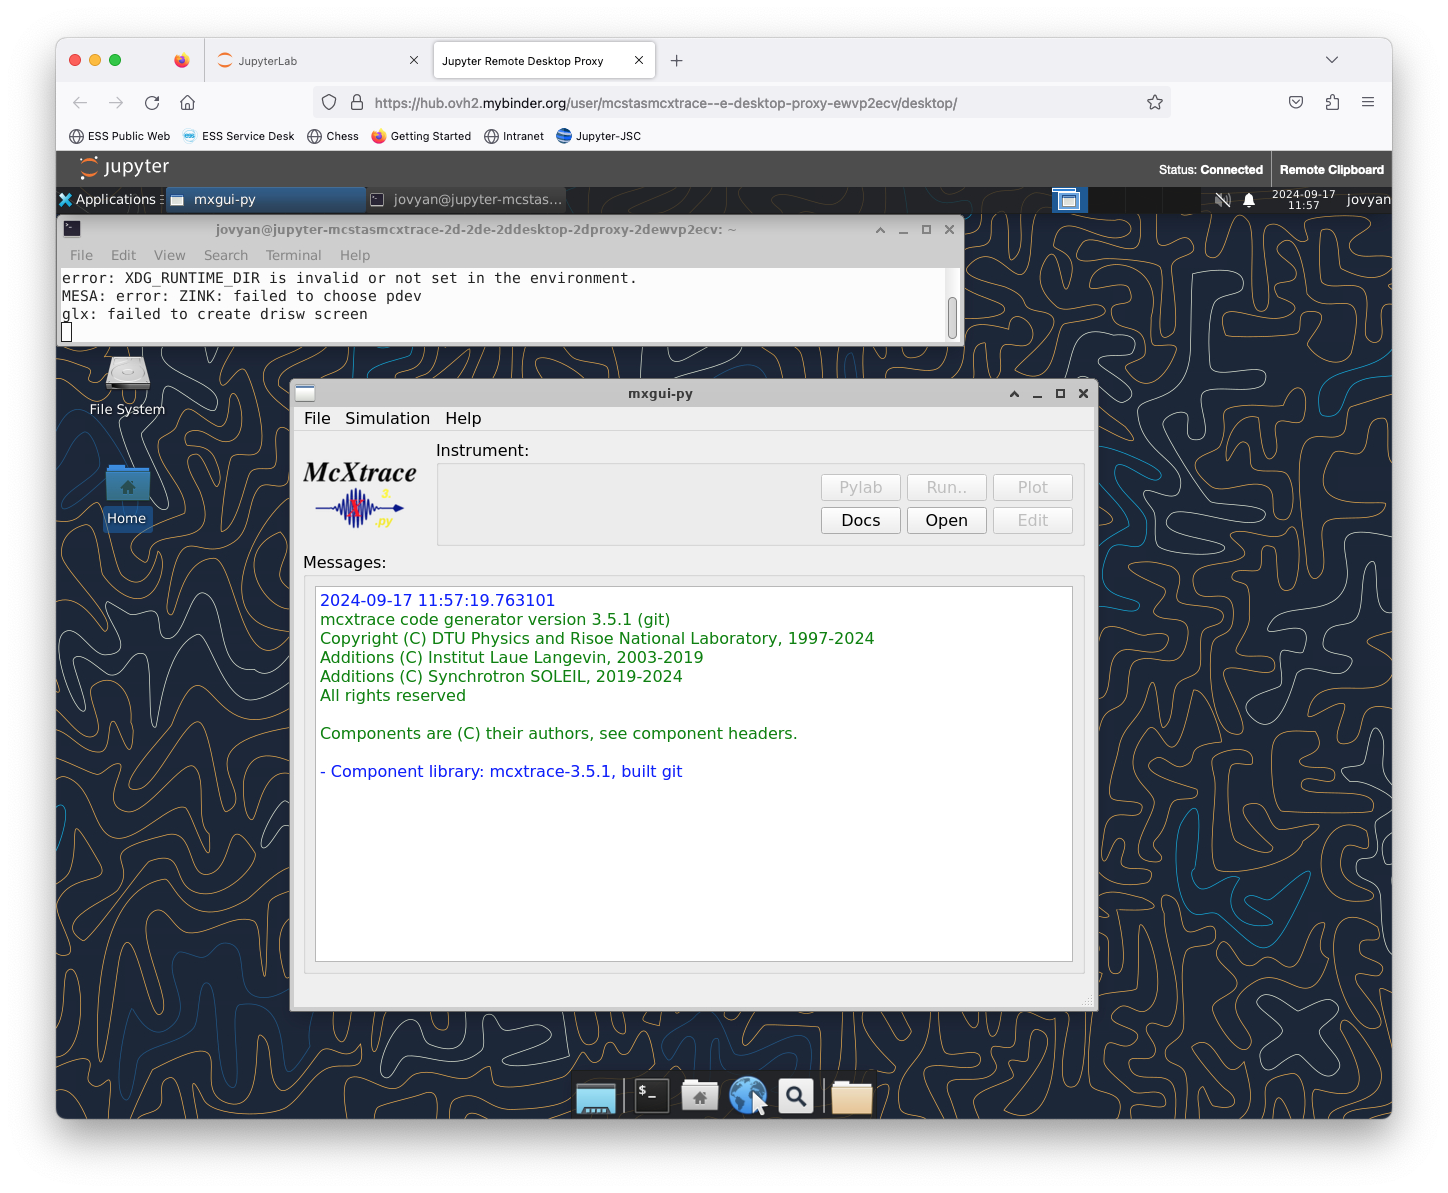
Task: Click the terminal vertical scrollbar
Action: tap(952, 317)
